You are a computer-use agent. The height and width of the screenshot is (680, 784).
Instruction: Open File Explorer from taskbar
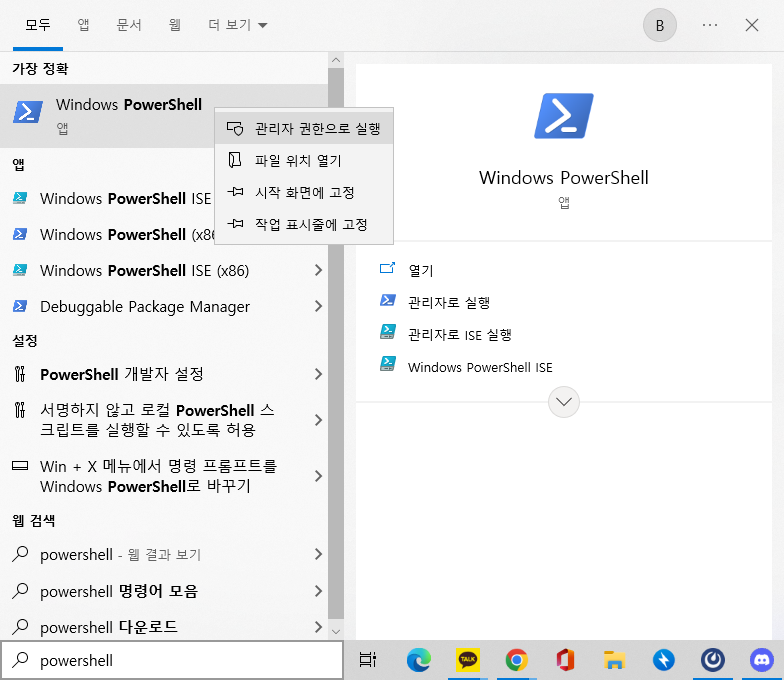614,660
